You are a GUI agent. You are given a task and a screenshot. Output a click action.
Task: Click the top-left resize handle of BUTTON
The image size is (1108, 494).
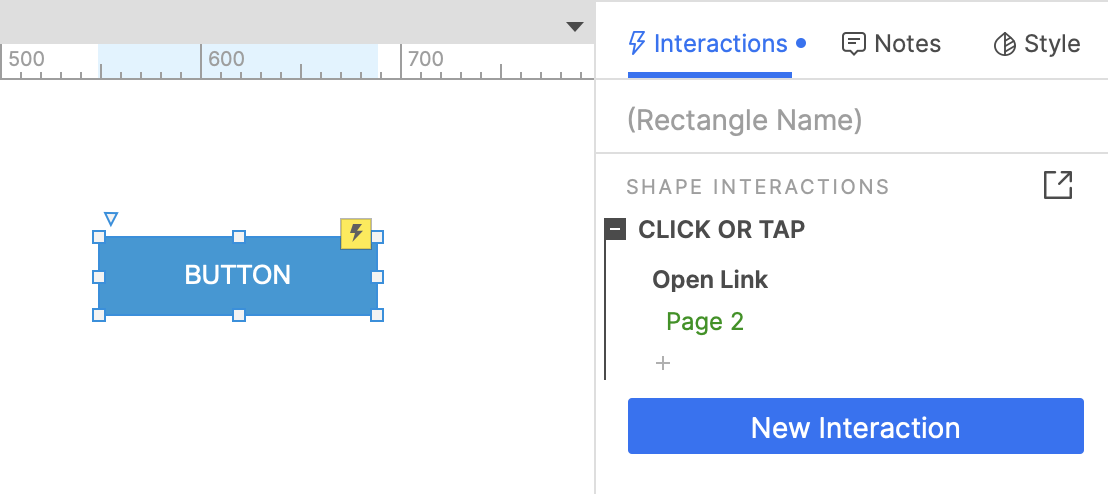click(x=99, y=237)
